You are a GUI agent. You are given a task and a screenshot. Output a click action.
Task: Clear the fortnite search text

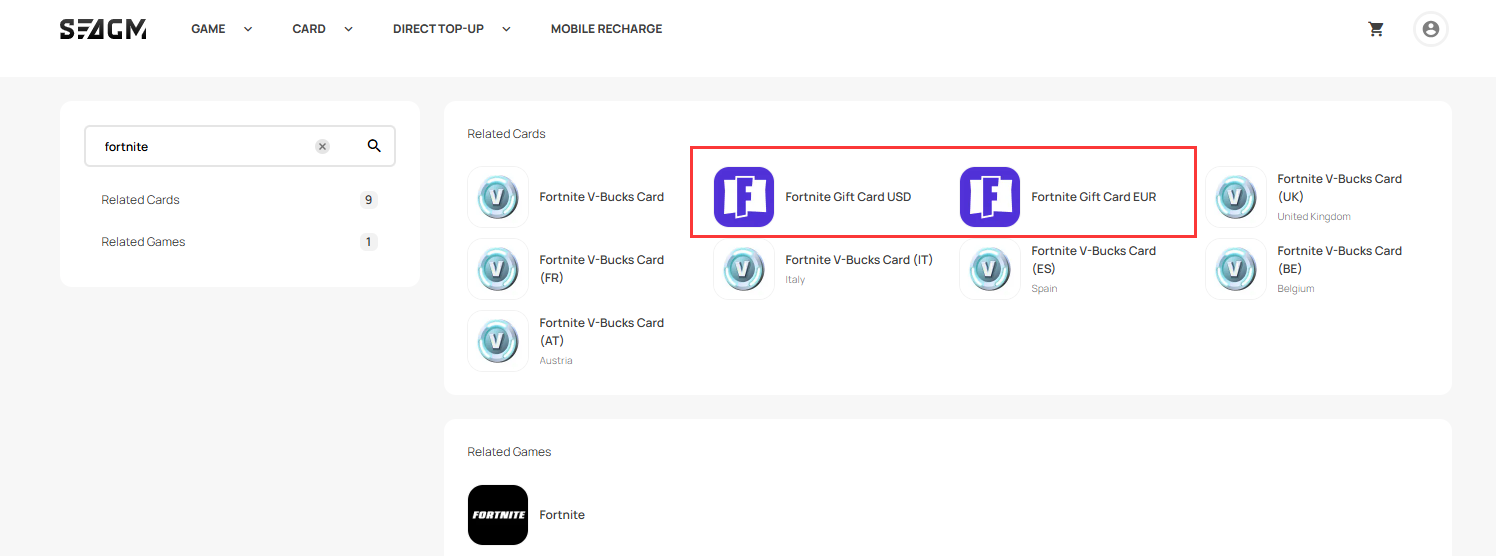point(322,146)
